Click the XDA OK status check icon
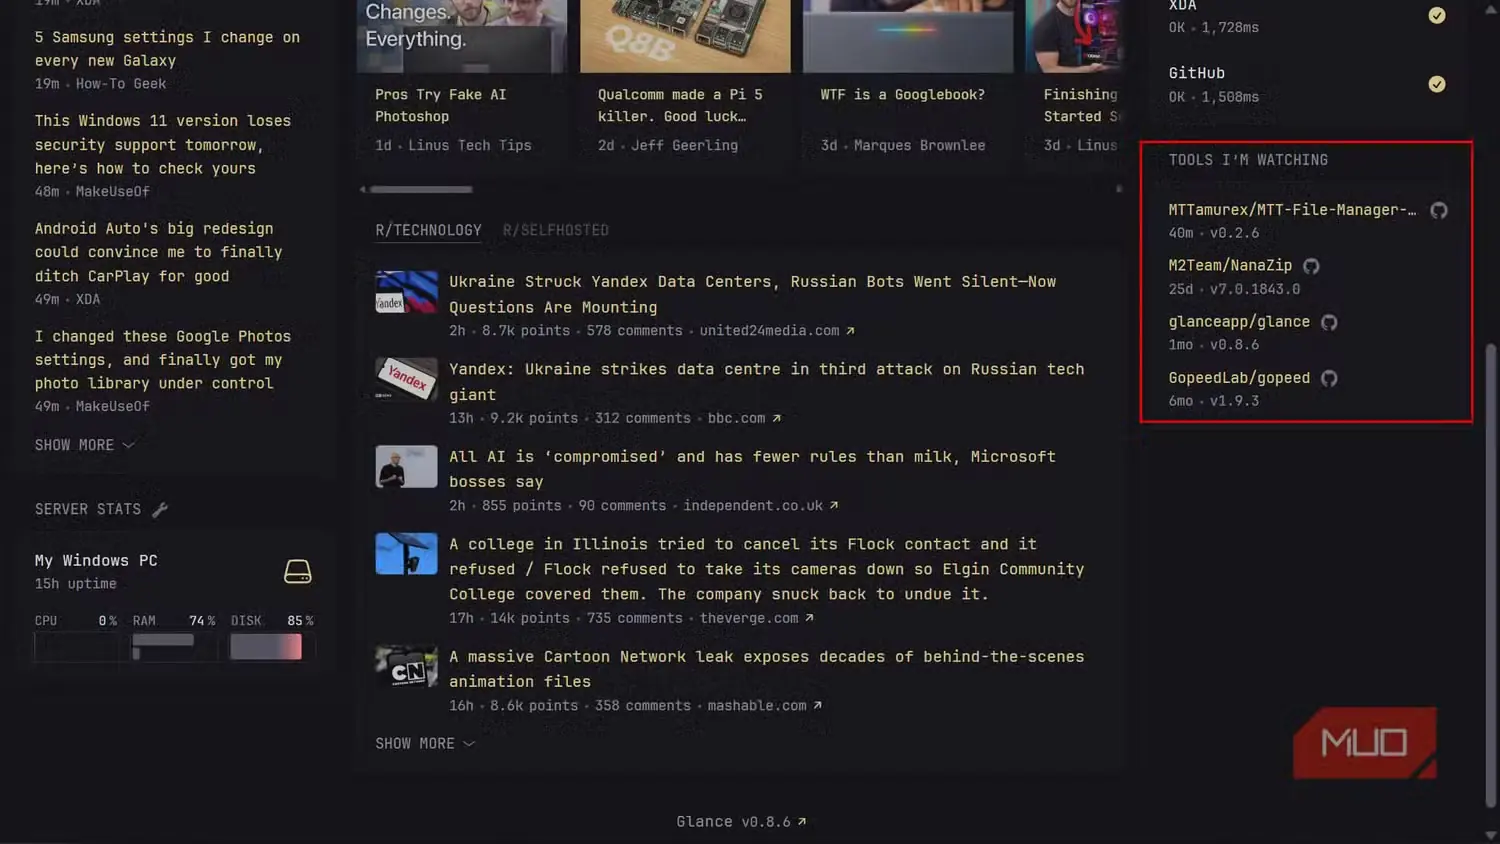The width and height of the screenshot is (1500, 844). pyautogui.click(x=1437, y=15)
